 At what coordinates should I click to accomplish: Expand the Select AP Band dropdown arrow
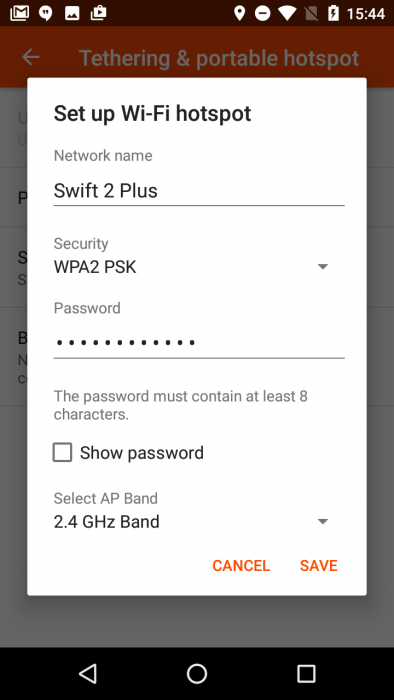(323, 521)
